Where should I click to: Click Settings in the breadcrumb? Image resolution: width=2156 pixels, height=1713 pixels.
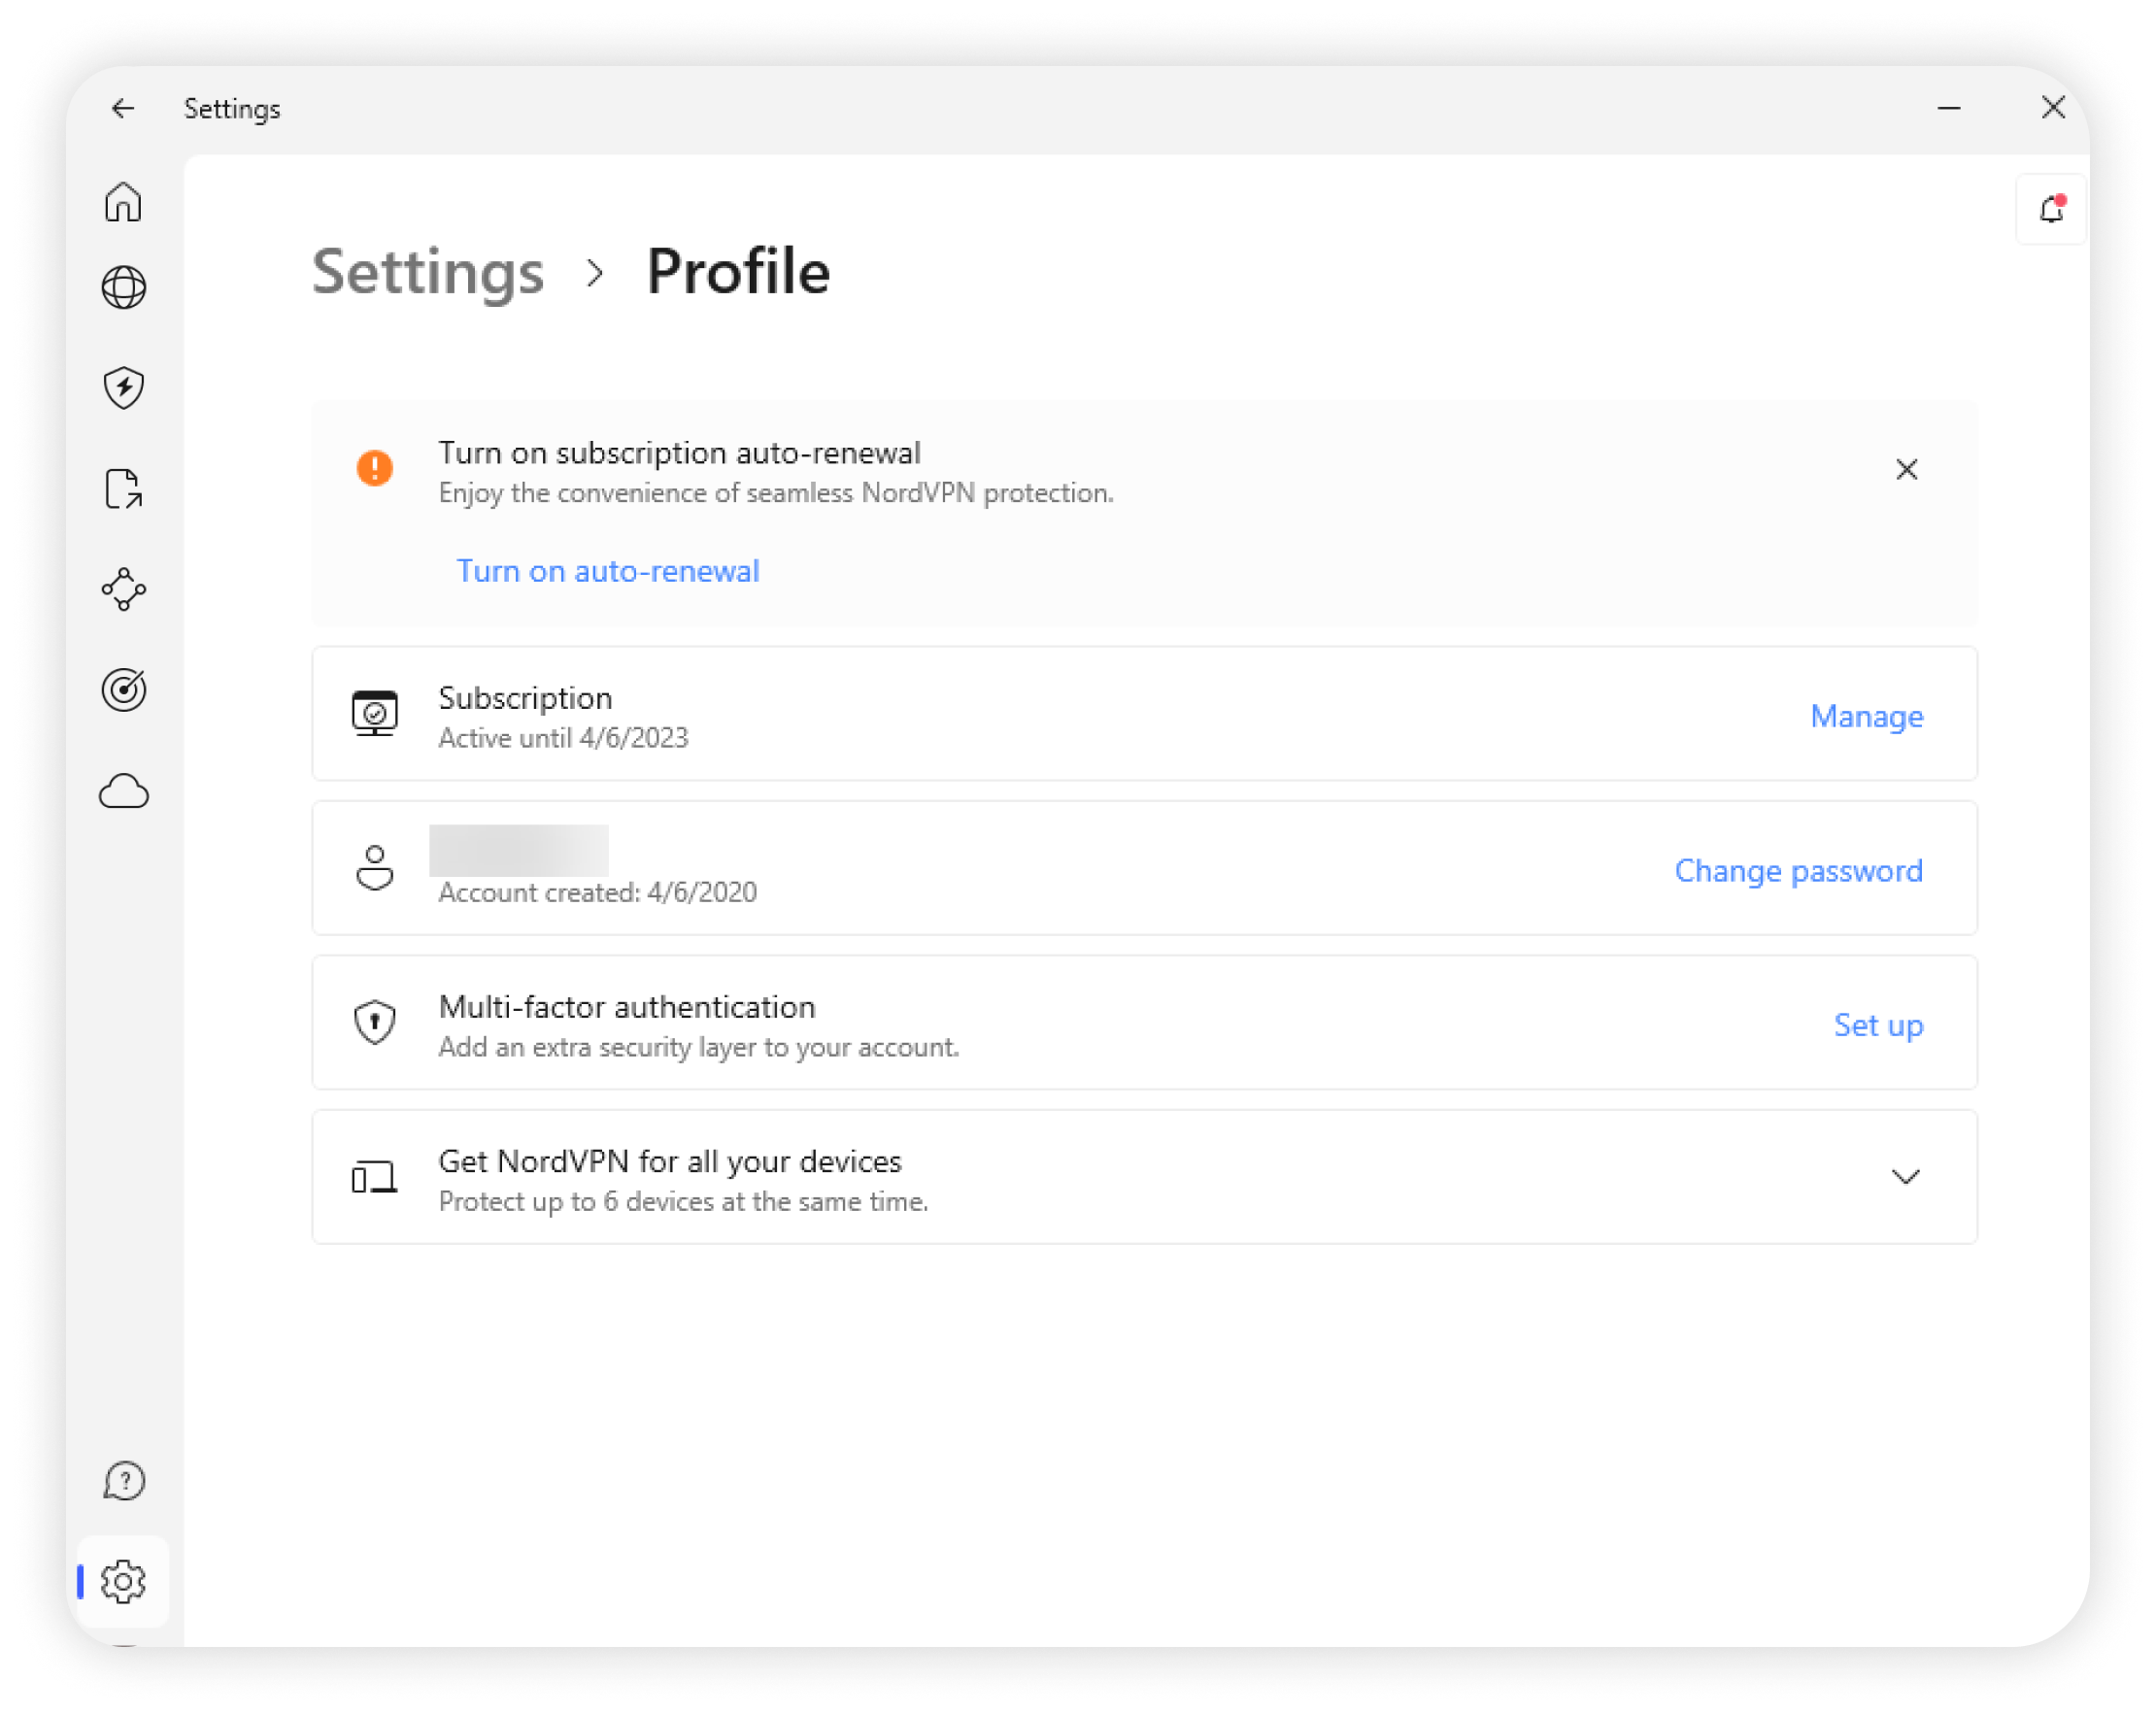click(x=428, y=272)
